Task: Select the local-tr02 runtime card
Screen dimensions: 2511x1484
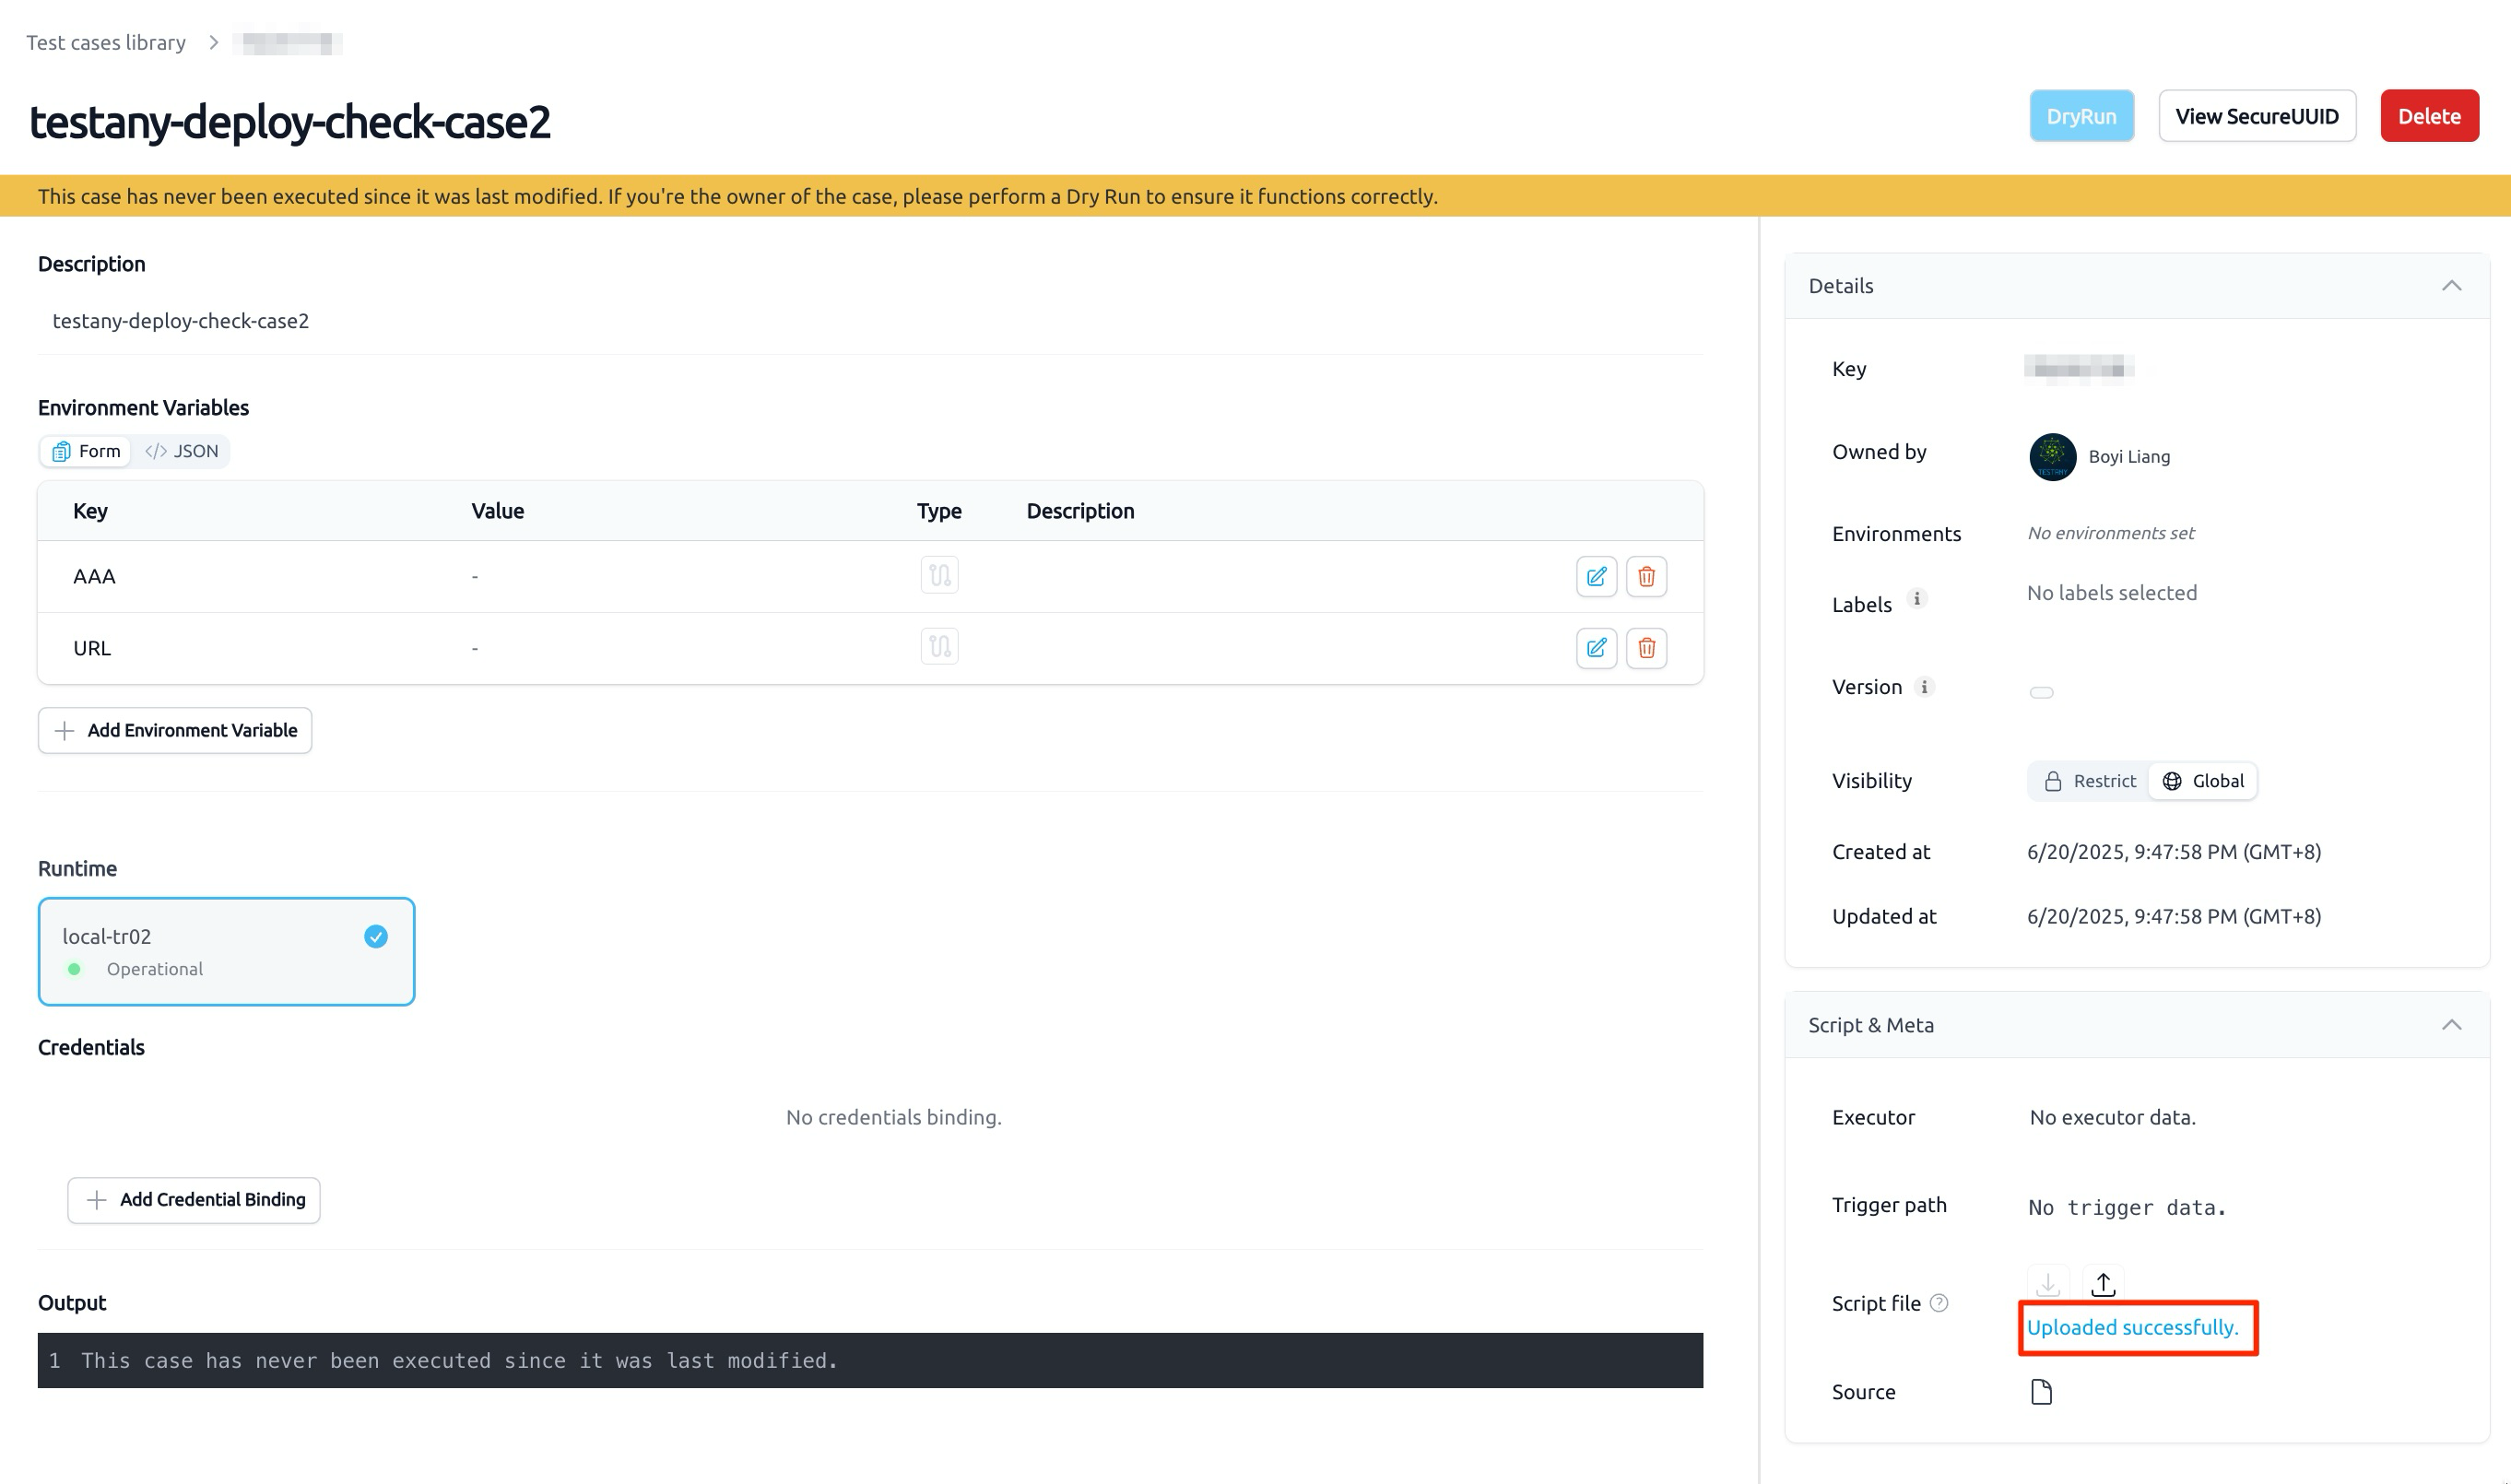Action: click(226, 951)
